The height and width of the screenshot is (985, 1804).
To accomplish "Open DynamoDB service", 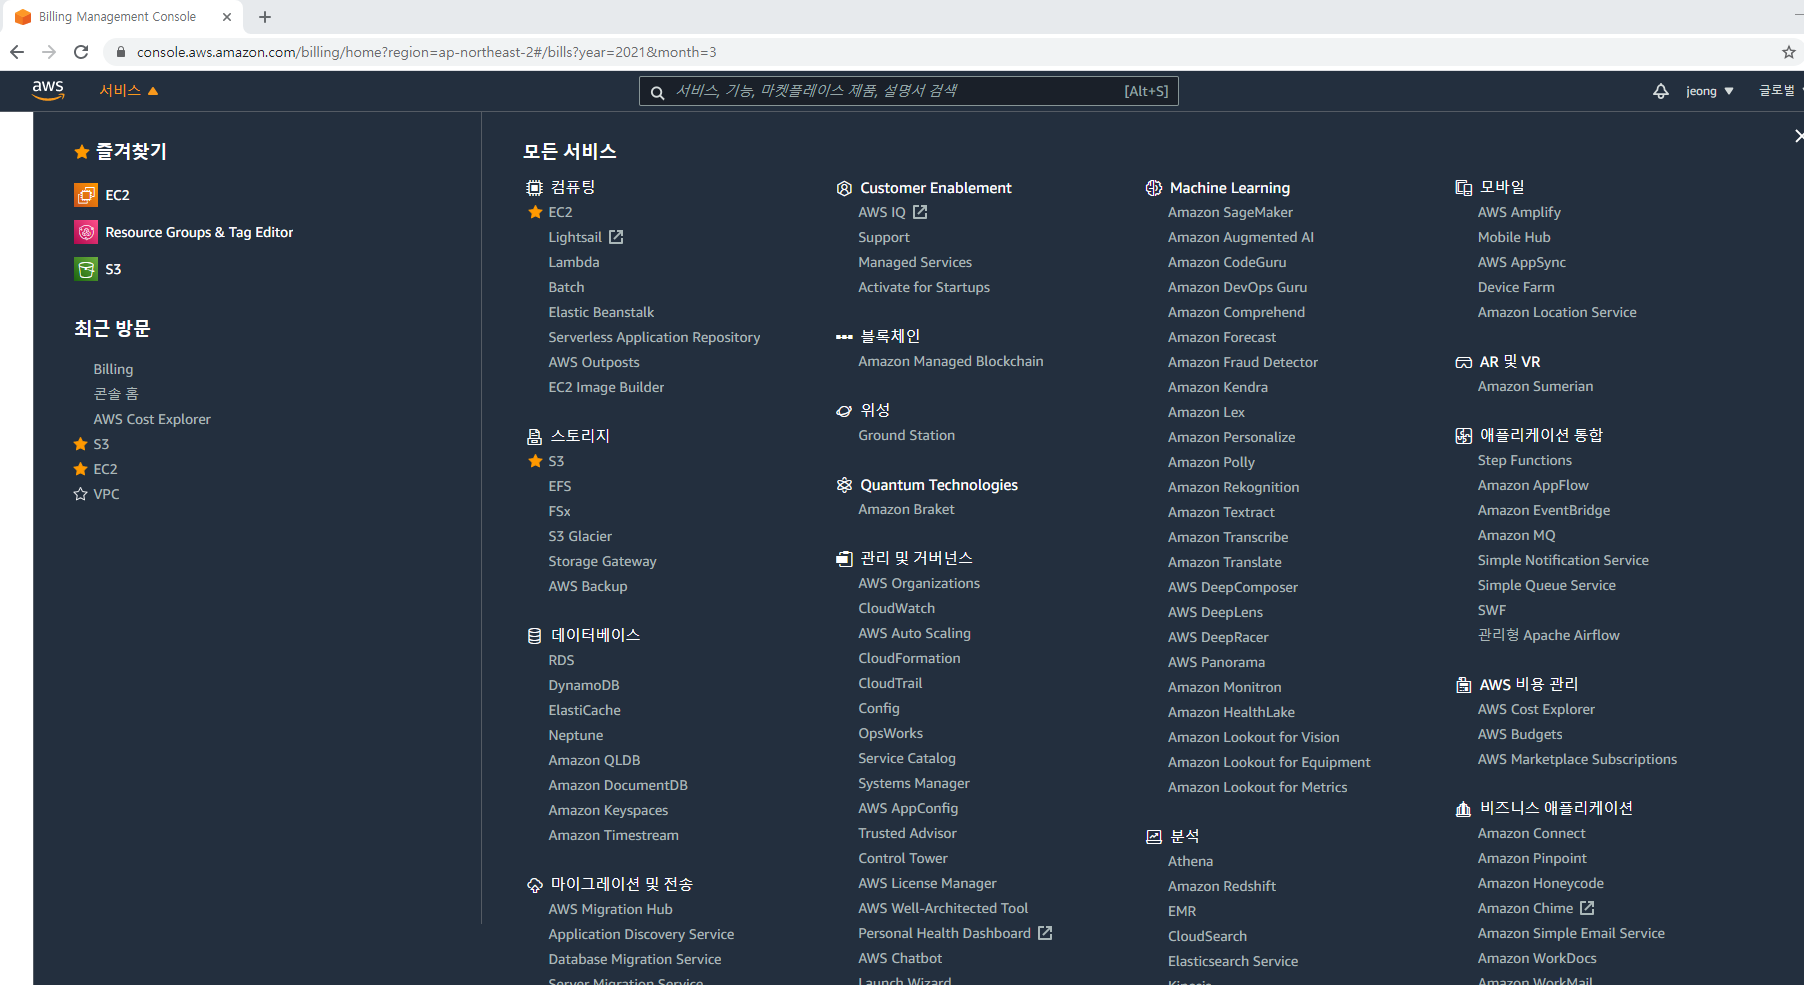I will click(x=584, y=685).
